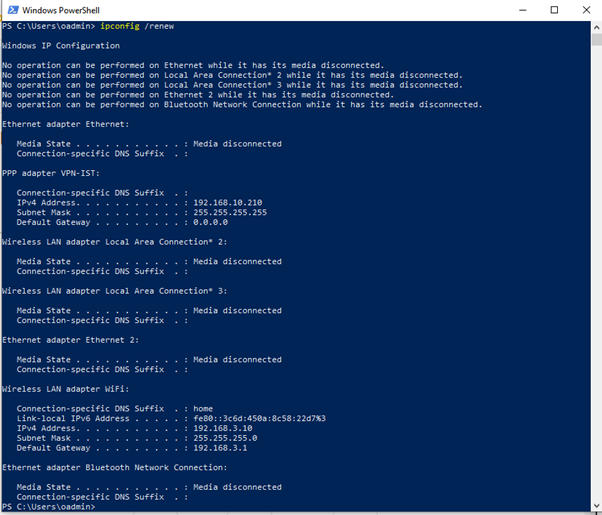The width and height of the screenshot is (602, 515).
Task: Click the link-local IPv6 address fe80::3c6d:450a:8c58:22d7%3
Action: pos(260,418)
